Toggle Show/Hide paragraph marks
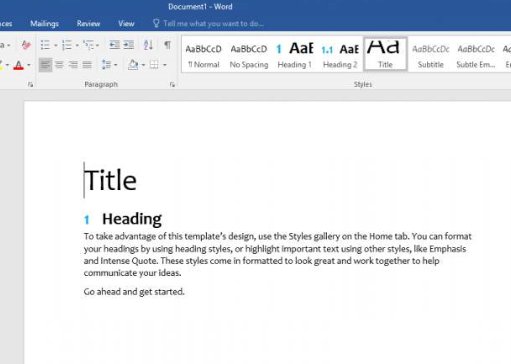511x364 pixels. (167, 45)
